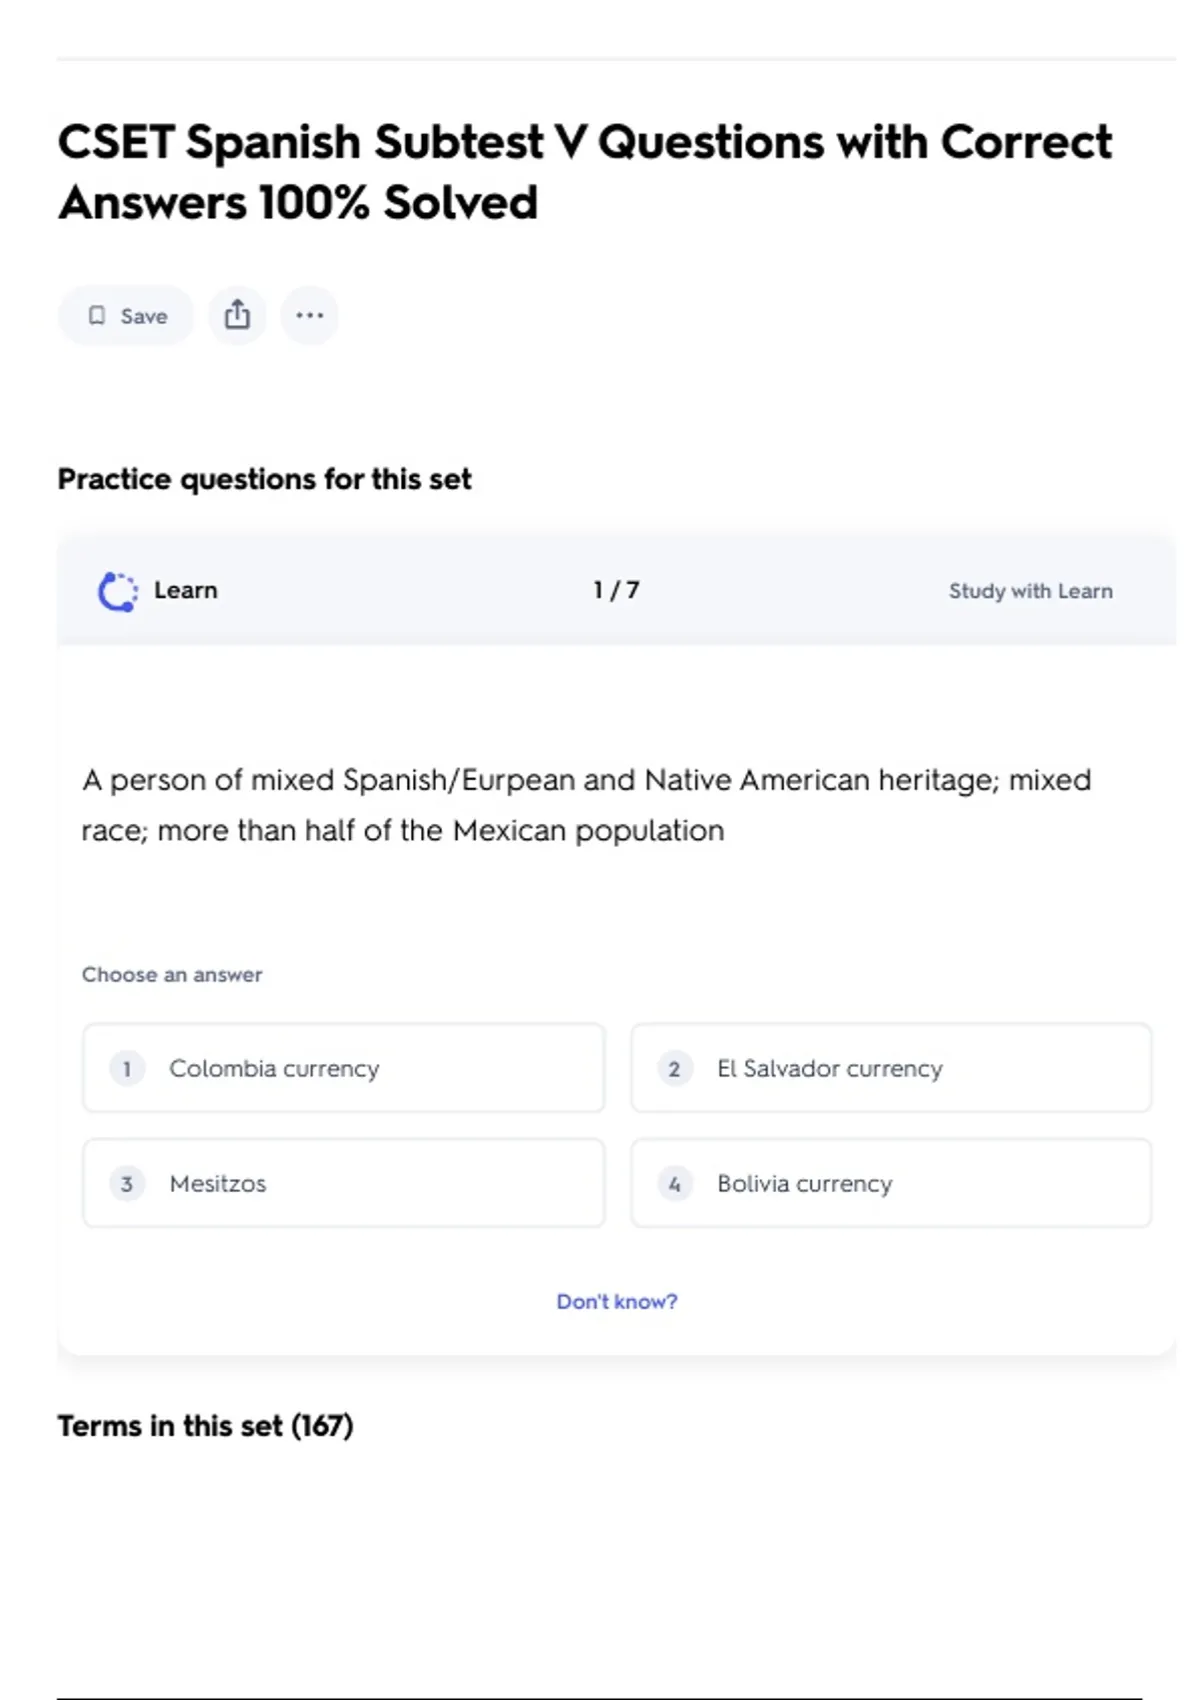Click the Practice questions for this set heading
The image size is (1200, 1700).
pos(264,479)
